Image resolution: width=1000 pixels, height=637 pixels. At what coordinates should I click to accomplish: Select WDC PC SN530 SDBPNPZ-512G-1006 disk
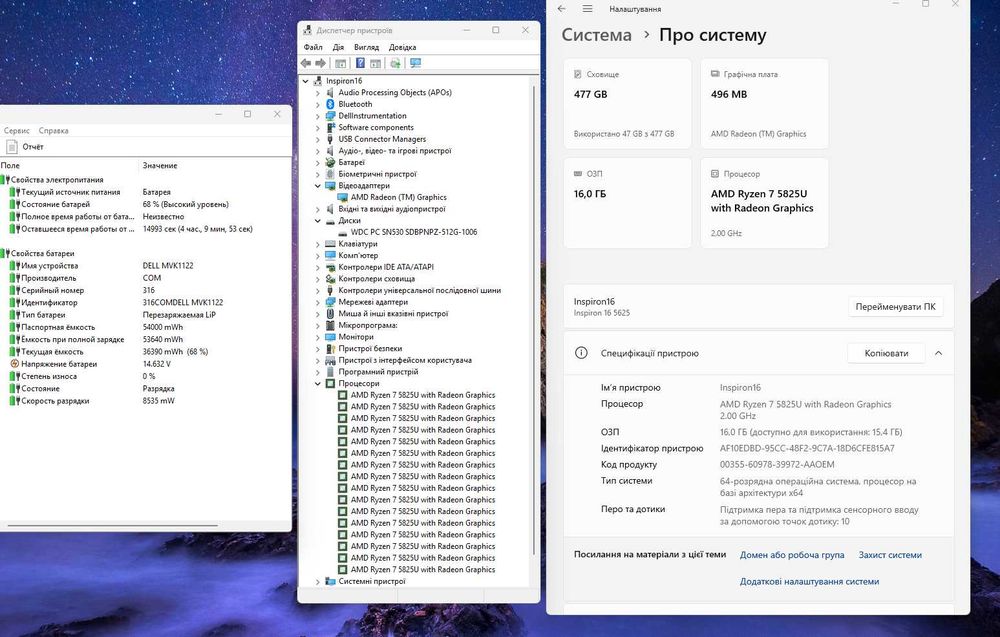point(414,232)
